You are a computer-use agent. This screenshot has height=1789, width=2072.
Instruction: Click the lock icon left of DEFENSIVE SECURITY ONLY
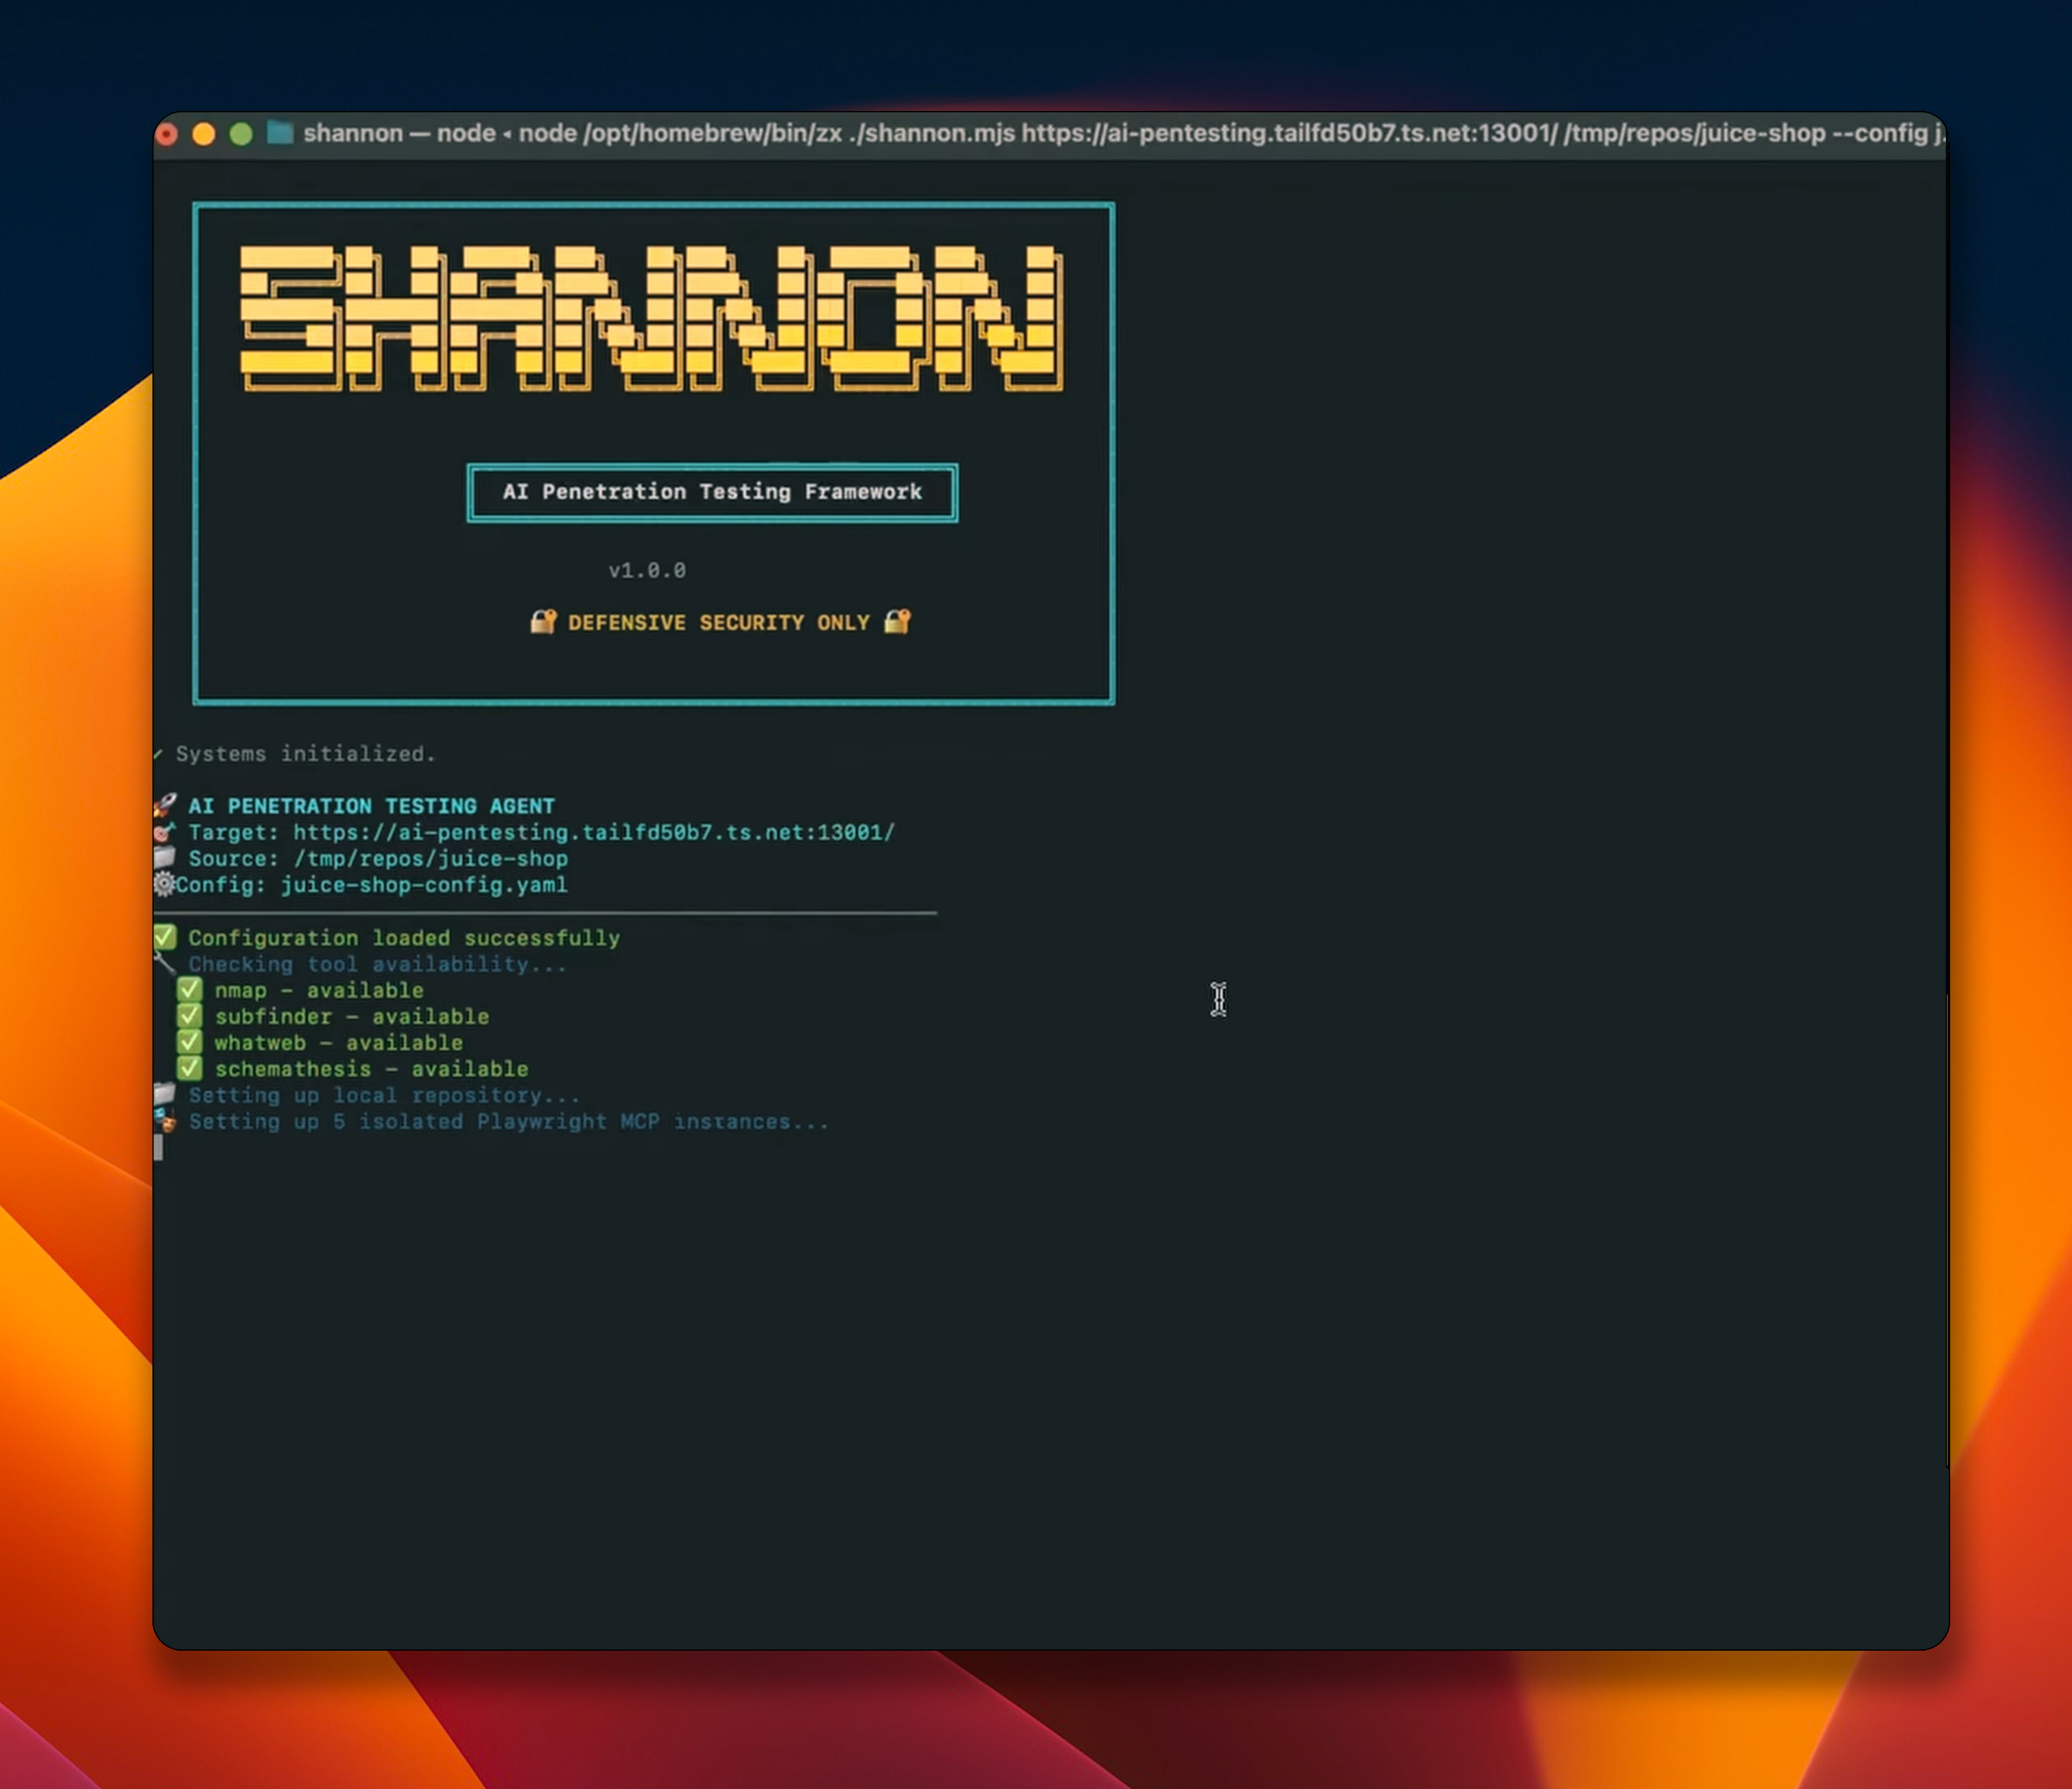[543, 621]
